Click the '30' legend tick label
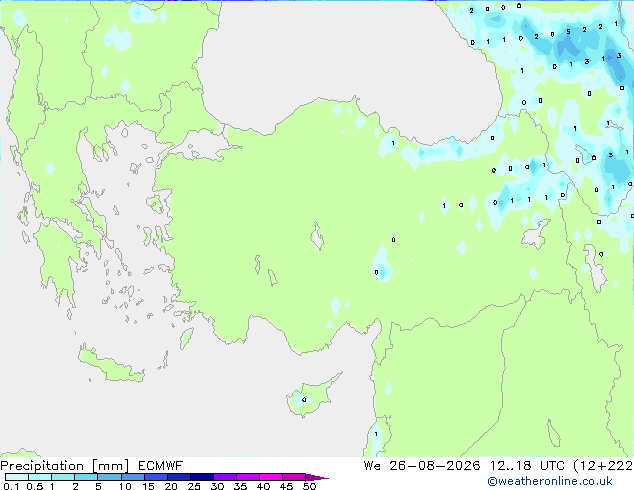 (218, 486)
